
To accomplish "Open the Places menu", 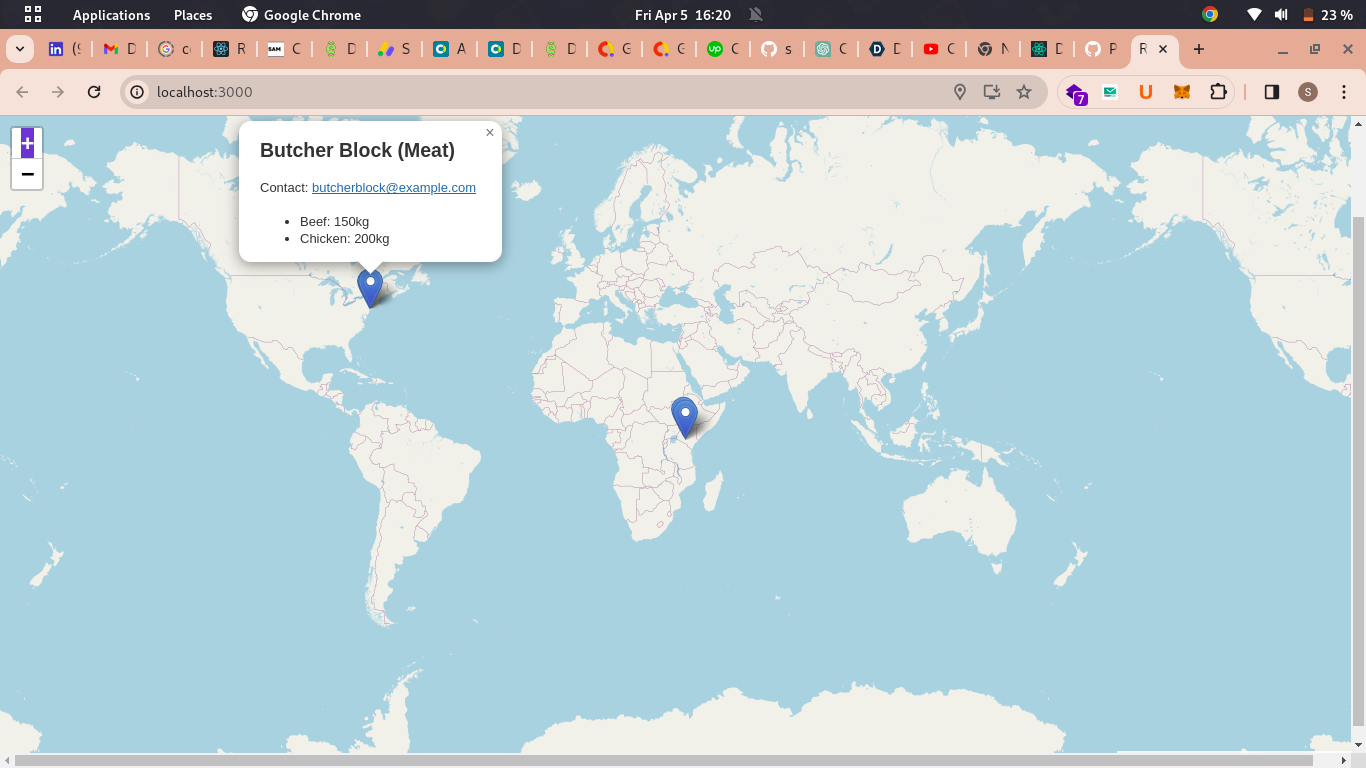I will [192, 15].
